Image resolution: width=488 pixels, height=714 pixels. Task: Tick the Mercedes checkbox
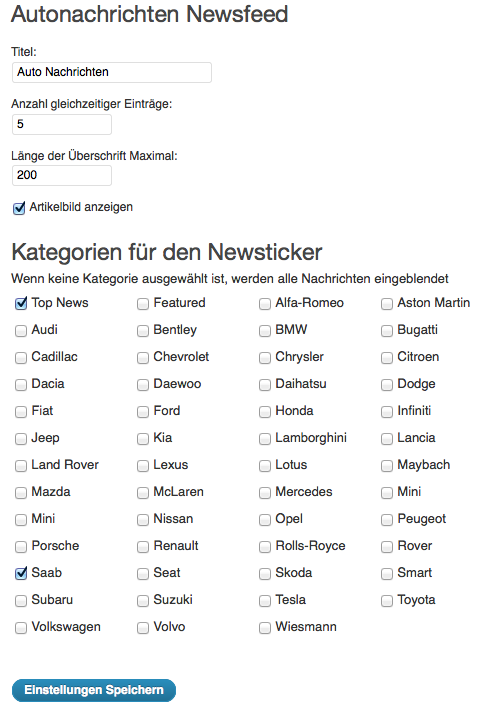click(265, 493)
